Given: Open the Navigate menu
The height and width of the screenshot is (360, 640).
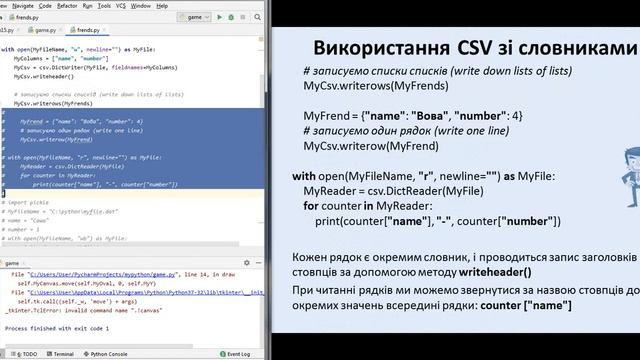Looking at the screenshot, I should 23,6.
